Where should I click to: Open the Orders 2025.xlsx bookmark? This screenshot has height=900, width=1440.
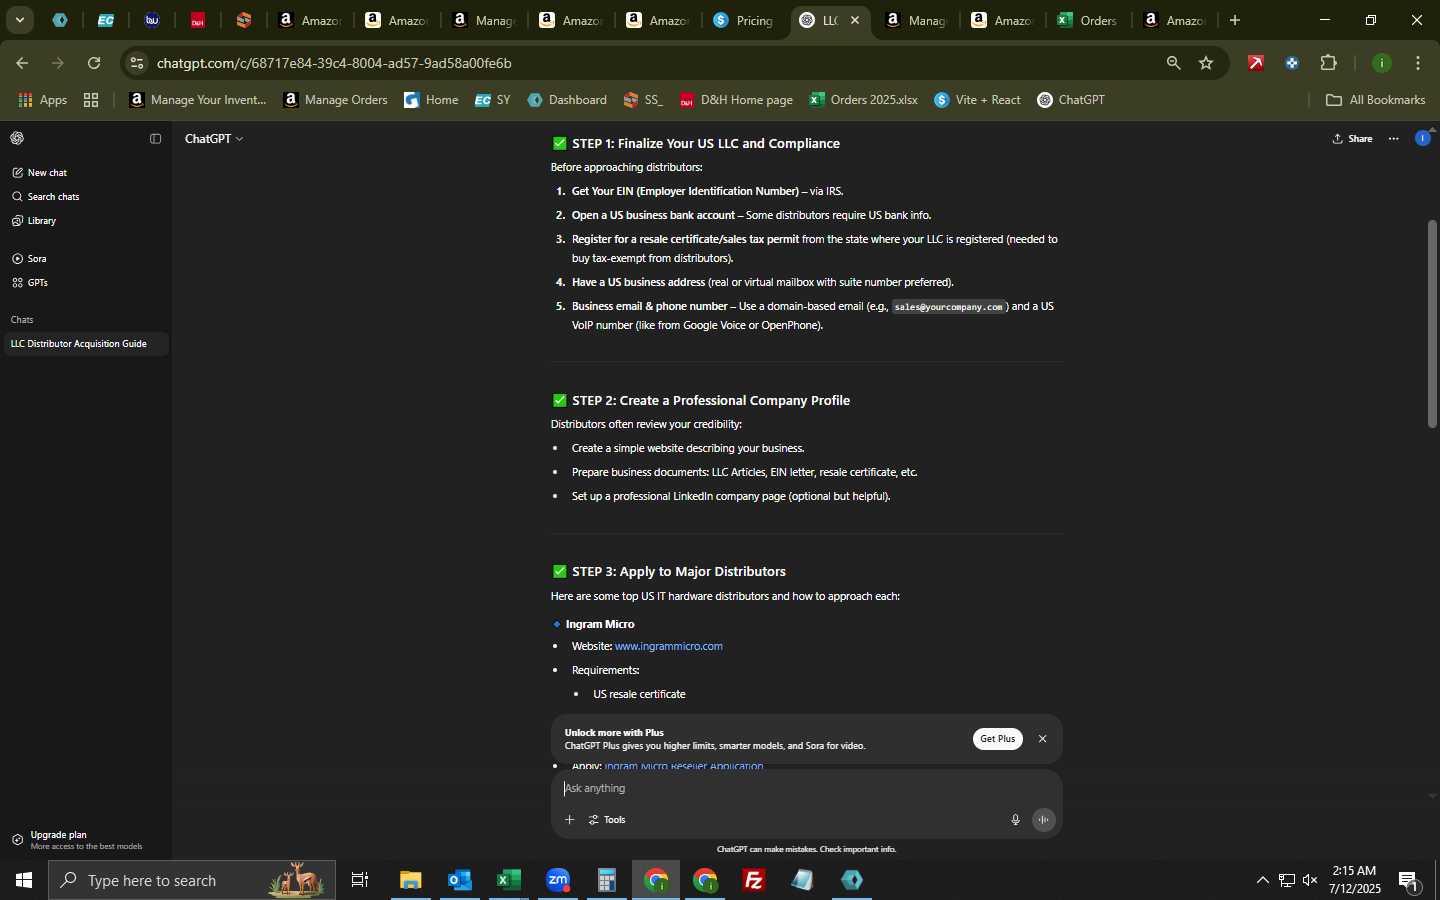tap(864, 100)
